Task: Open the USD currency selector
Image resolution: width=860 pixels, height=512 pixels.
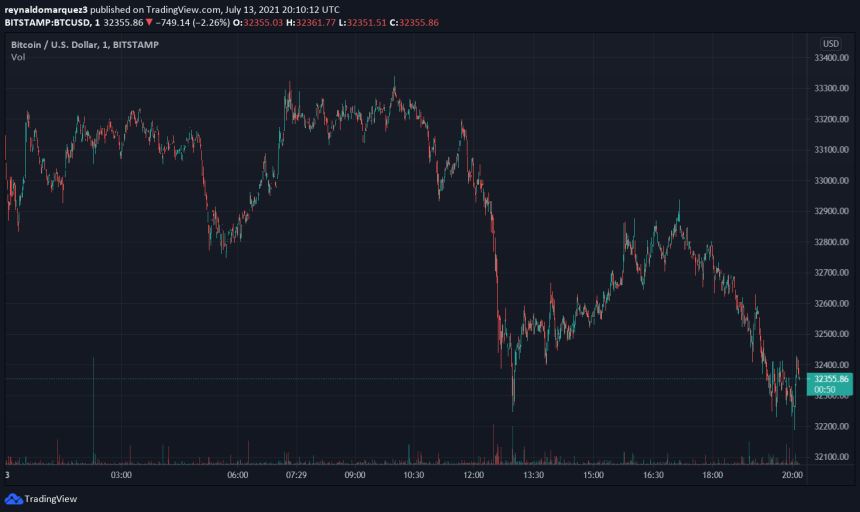Action: tap(830, 44)
